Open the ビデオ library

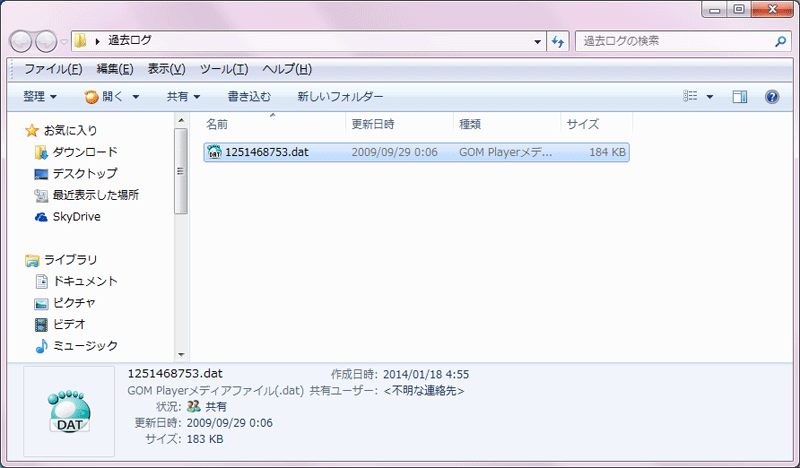point(69,324)
